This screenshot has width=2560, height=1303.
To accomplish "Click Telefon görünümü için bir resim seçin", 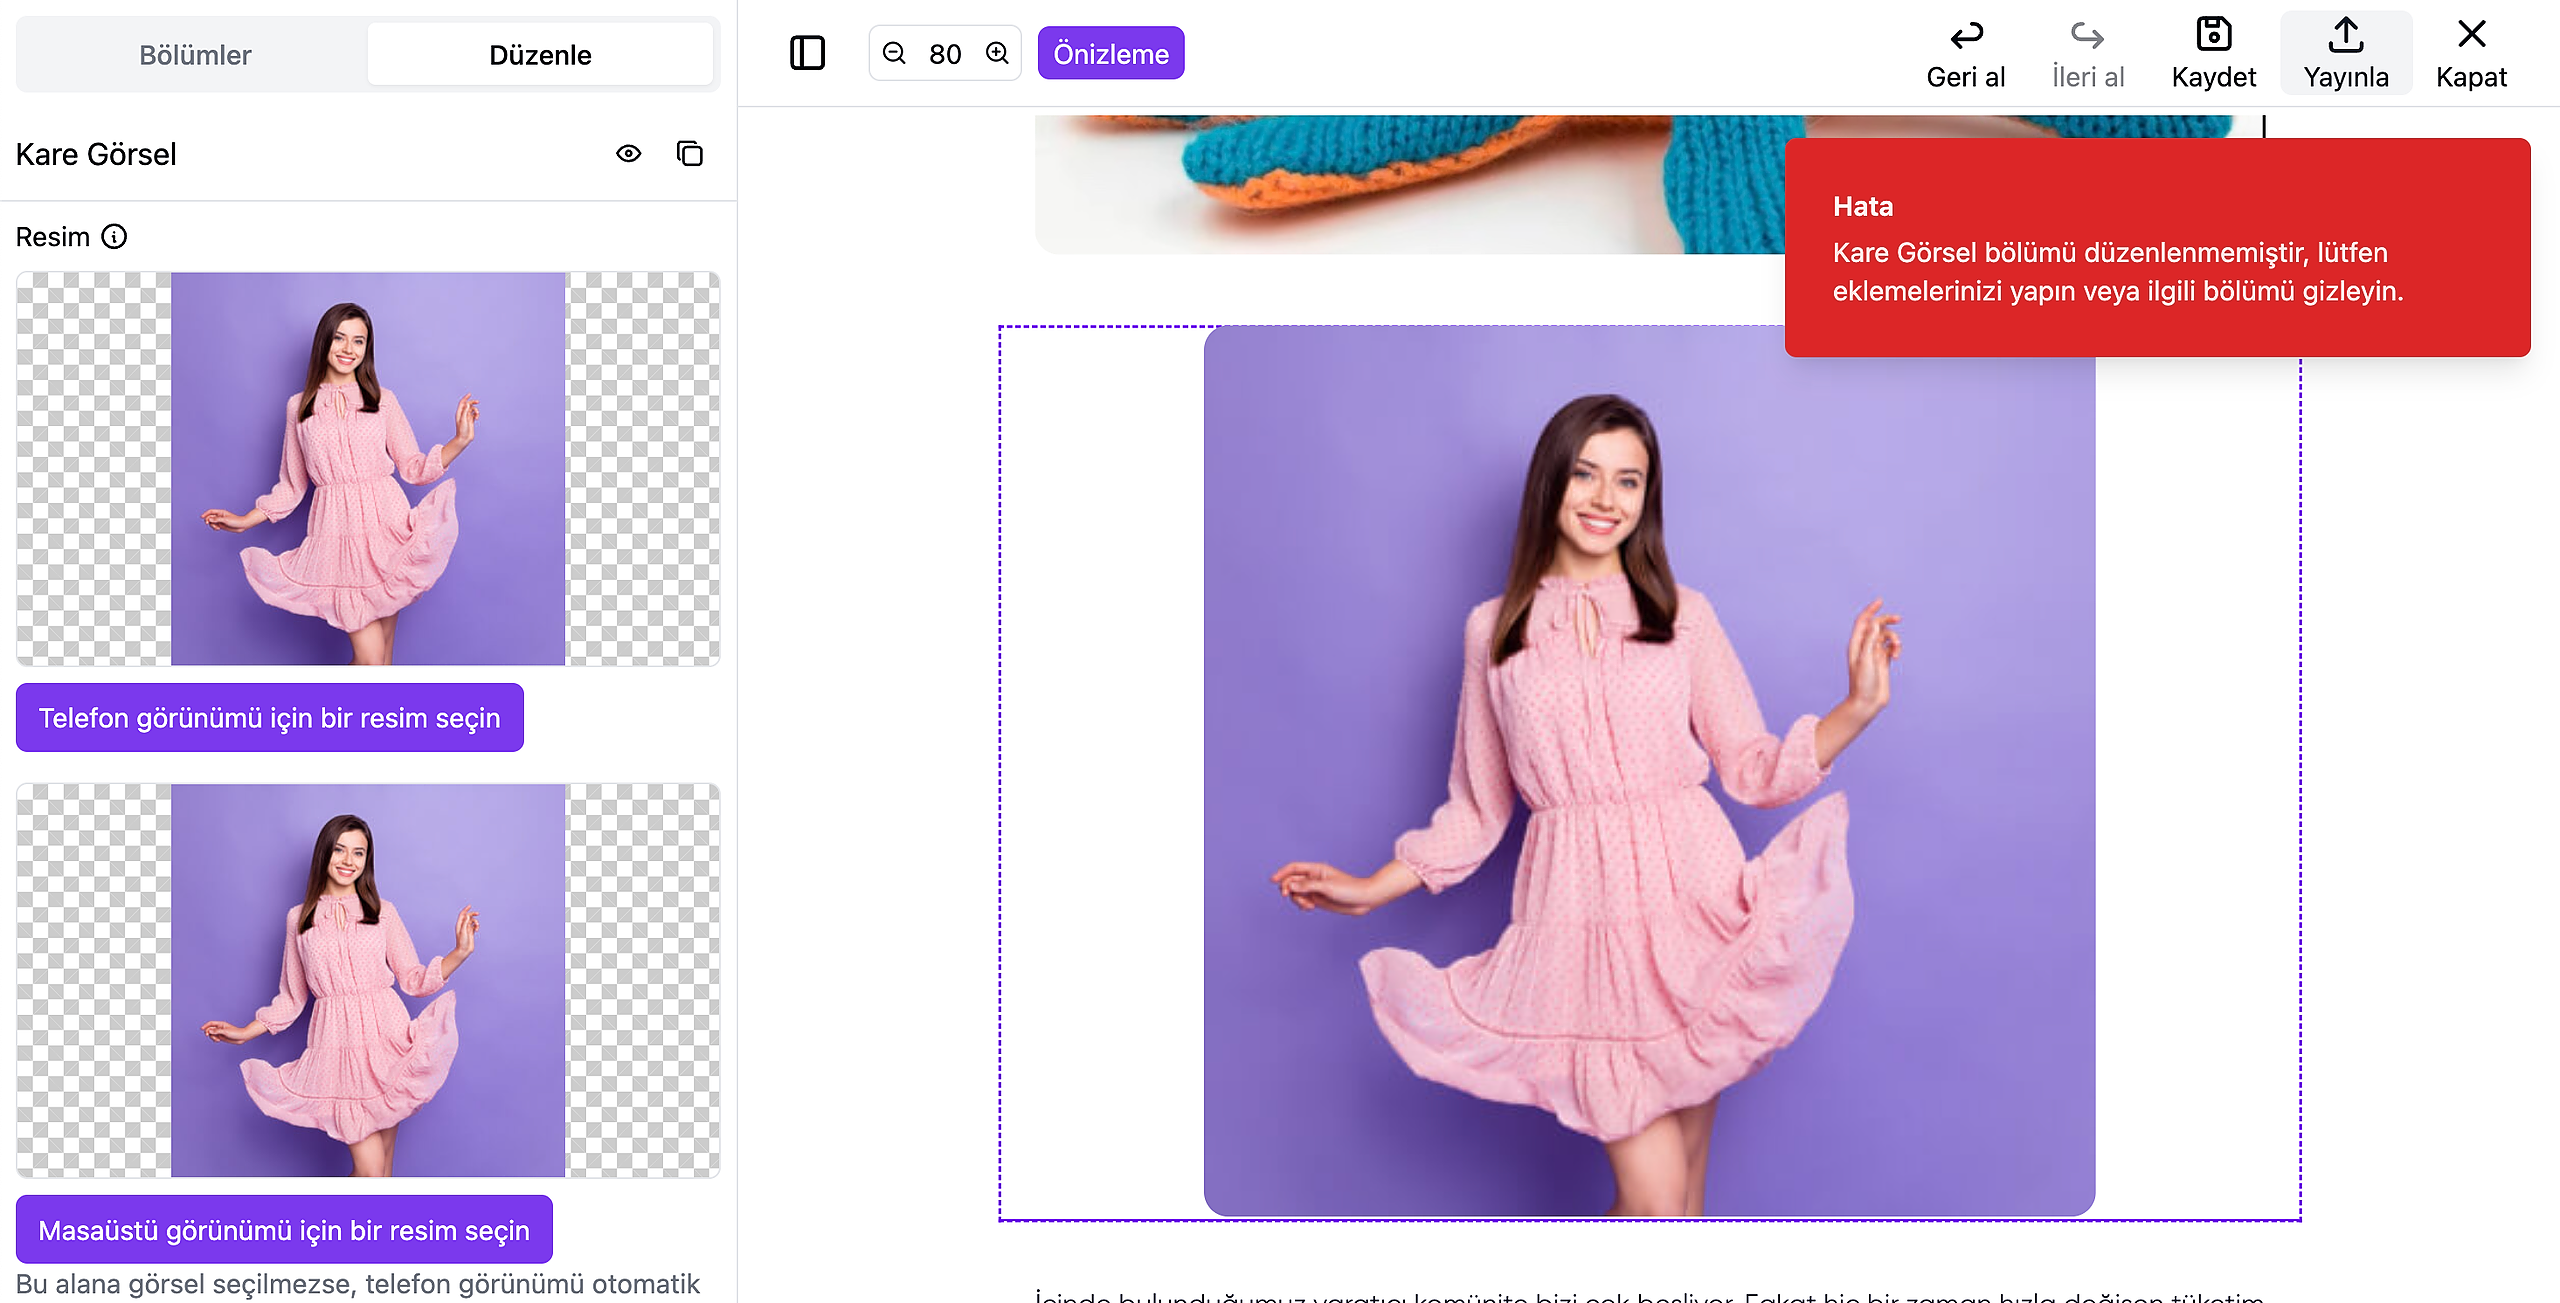I will (x=270, y=718).
